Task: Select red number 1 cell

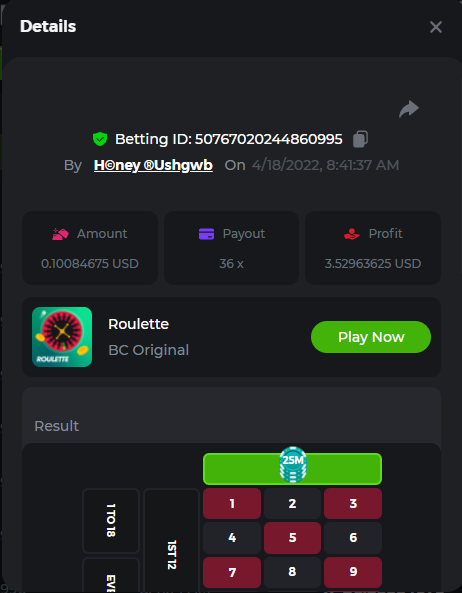Action: [232, 503]
